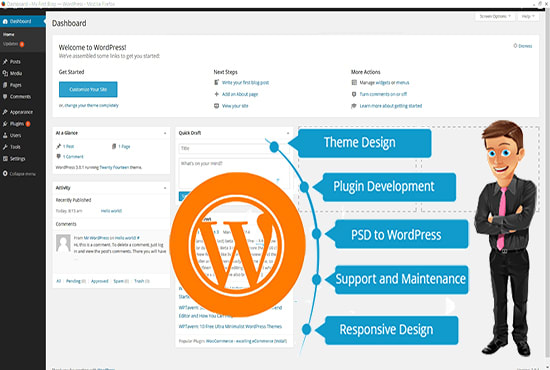The image size is (550, 370).
Task: Click Write your first blog post link
Action: click(x=246, y=82)
